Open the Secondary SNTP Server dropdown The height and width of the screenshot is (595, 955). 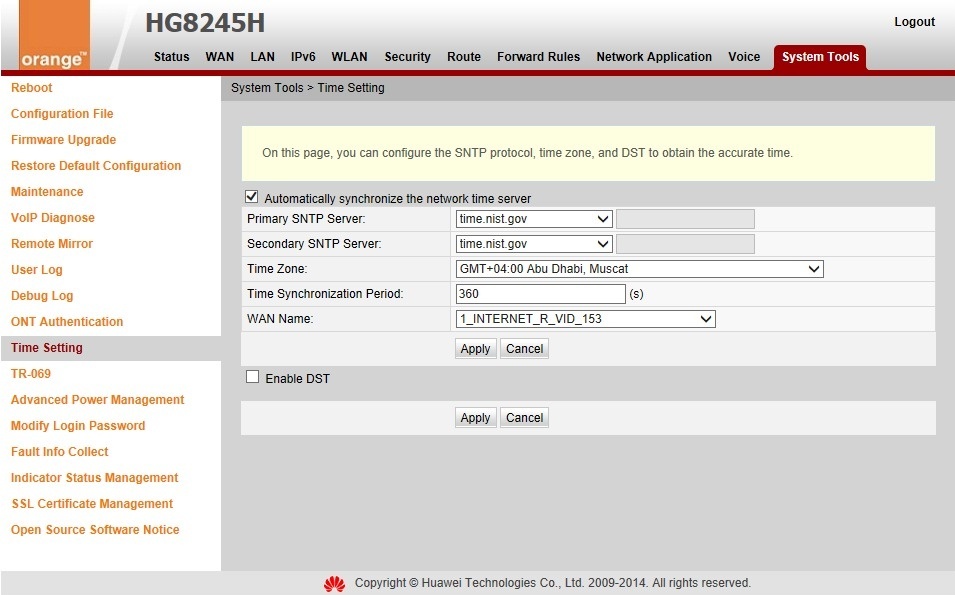tap(534, 244)
